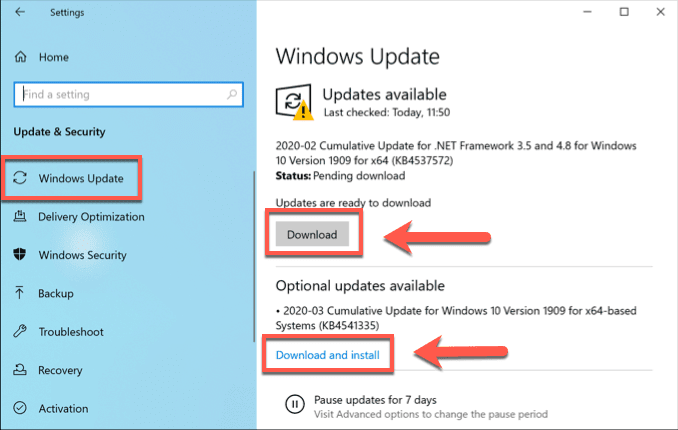Click the pause updates circle icon
Screen dimensions: 678x430
(294, 404)
